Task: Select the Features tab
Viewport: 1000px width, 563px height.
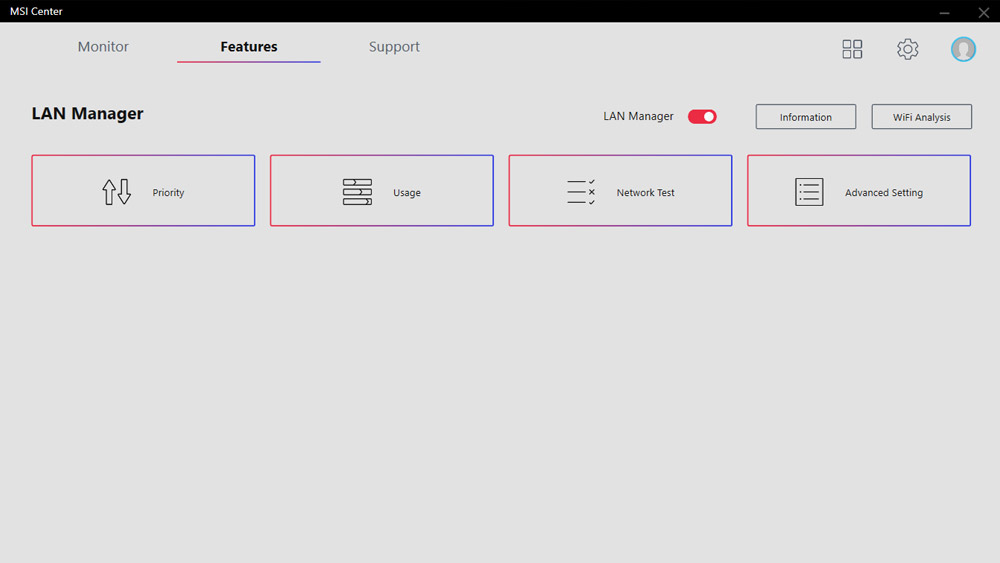Action: (x=249, y=47)
